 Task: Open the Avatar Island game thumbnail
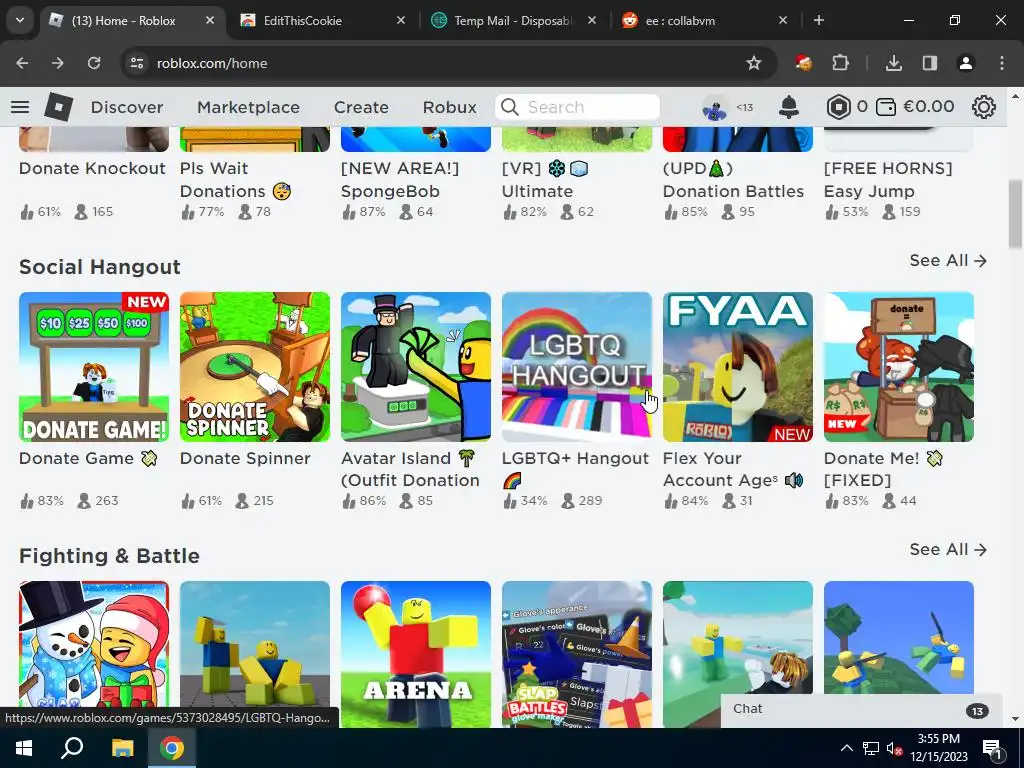pyautogui.click(x=416, y=367)
